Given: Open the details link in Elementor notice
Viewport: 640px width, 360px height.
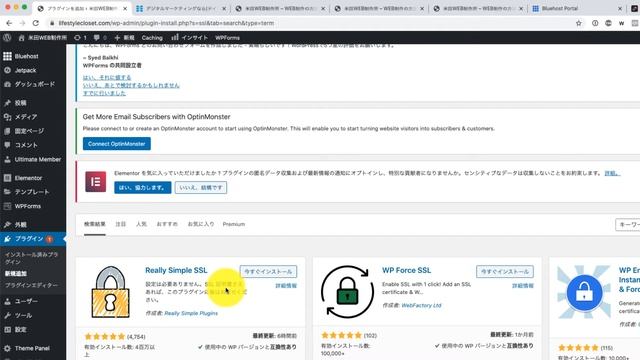Looking at the screenshot, I should point(612,173).
